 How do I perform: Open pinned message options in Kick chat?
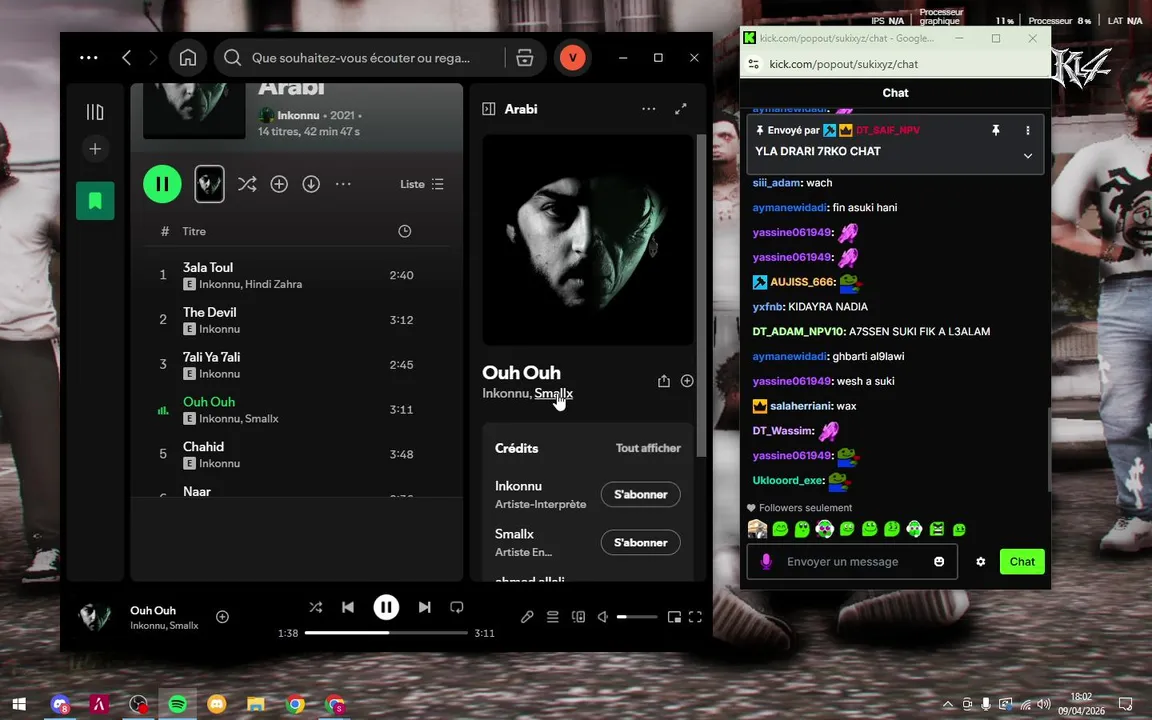pyautogui.click(x=1027, y=130)
